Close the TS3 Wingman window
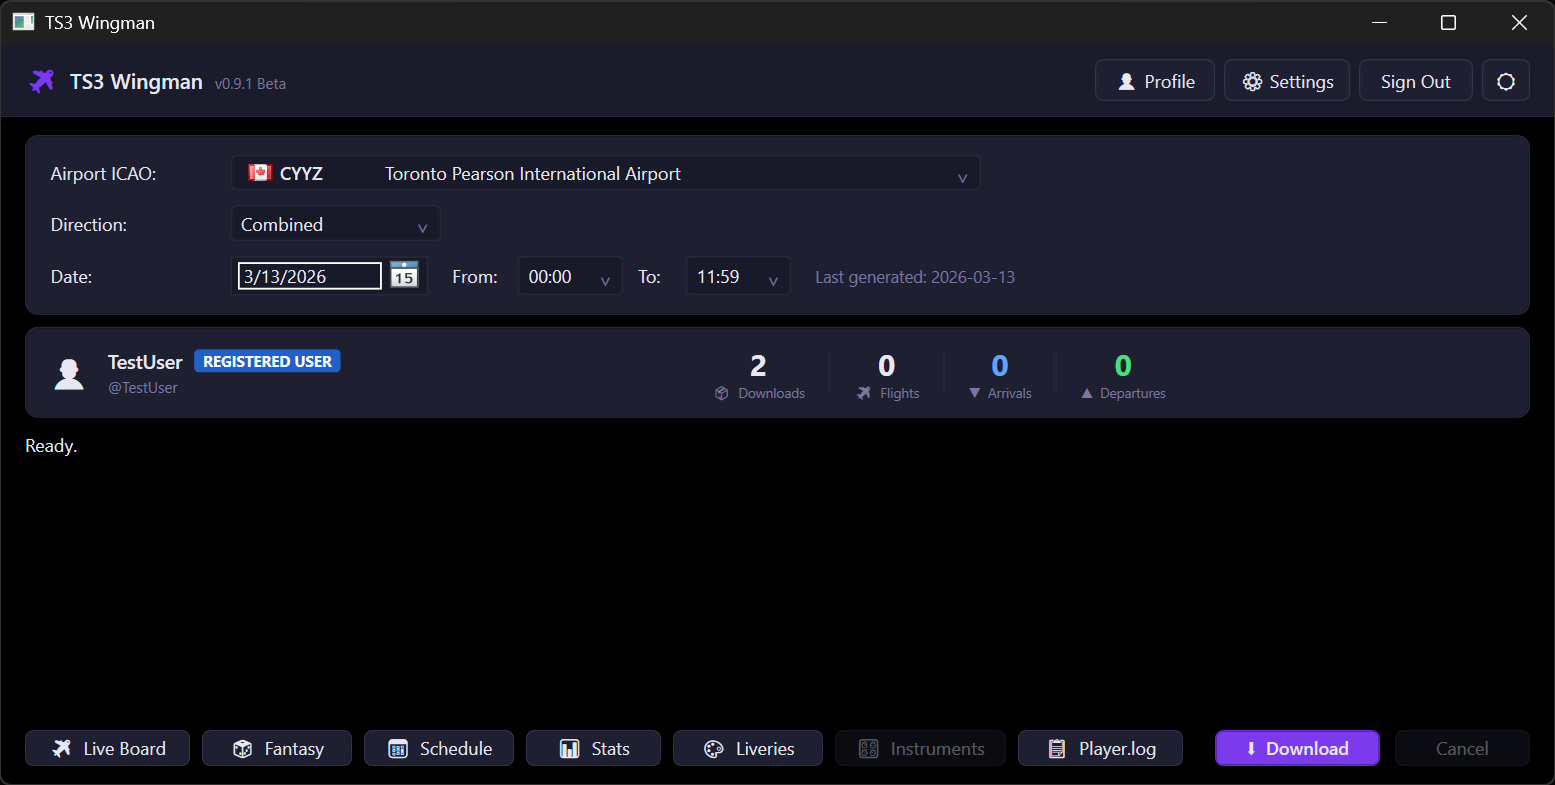 (1519, 22)
